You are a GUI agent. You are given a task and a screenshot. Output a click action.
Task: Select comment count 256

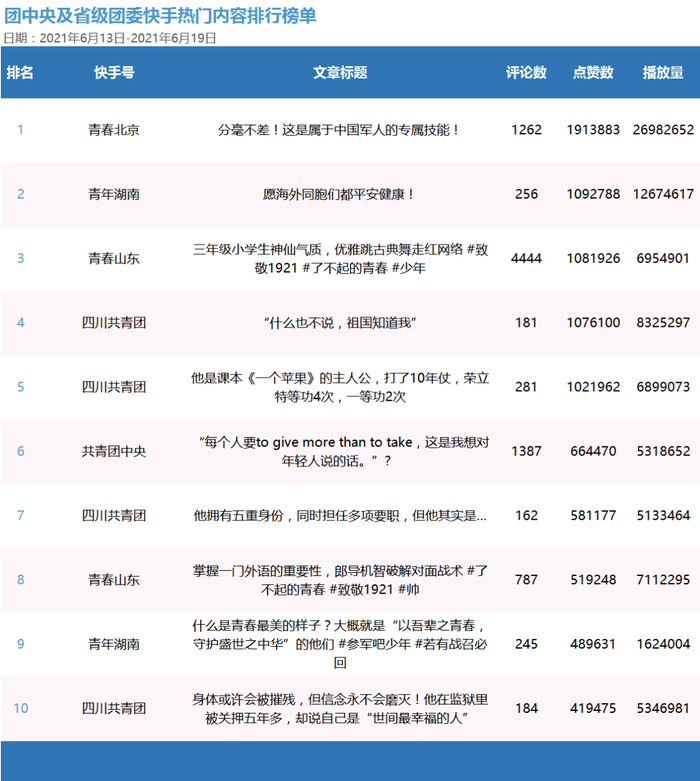click(526, 194)
